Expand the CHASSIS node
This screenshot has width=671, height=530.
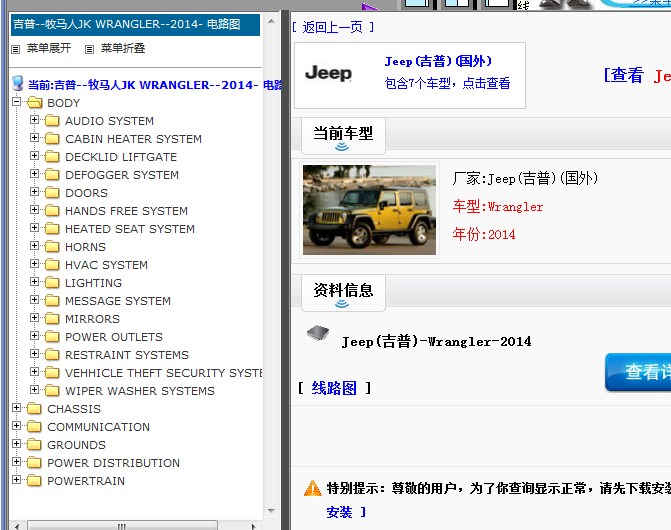[17, 408]
